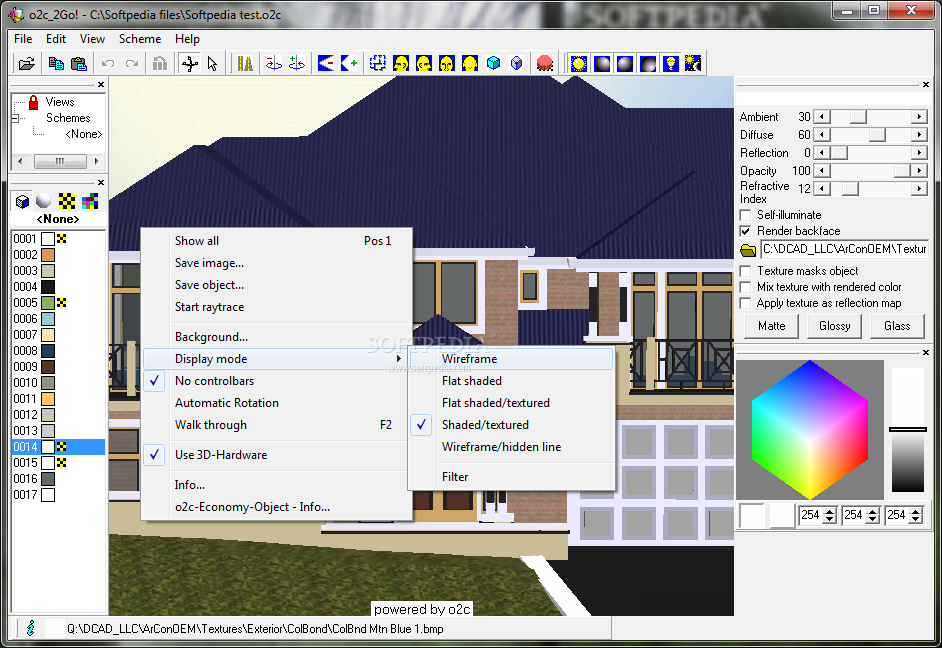Click the front-facing head view icon
This screenshot has width=942, height=648.
tap(446, 63)
